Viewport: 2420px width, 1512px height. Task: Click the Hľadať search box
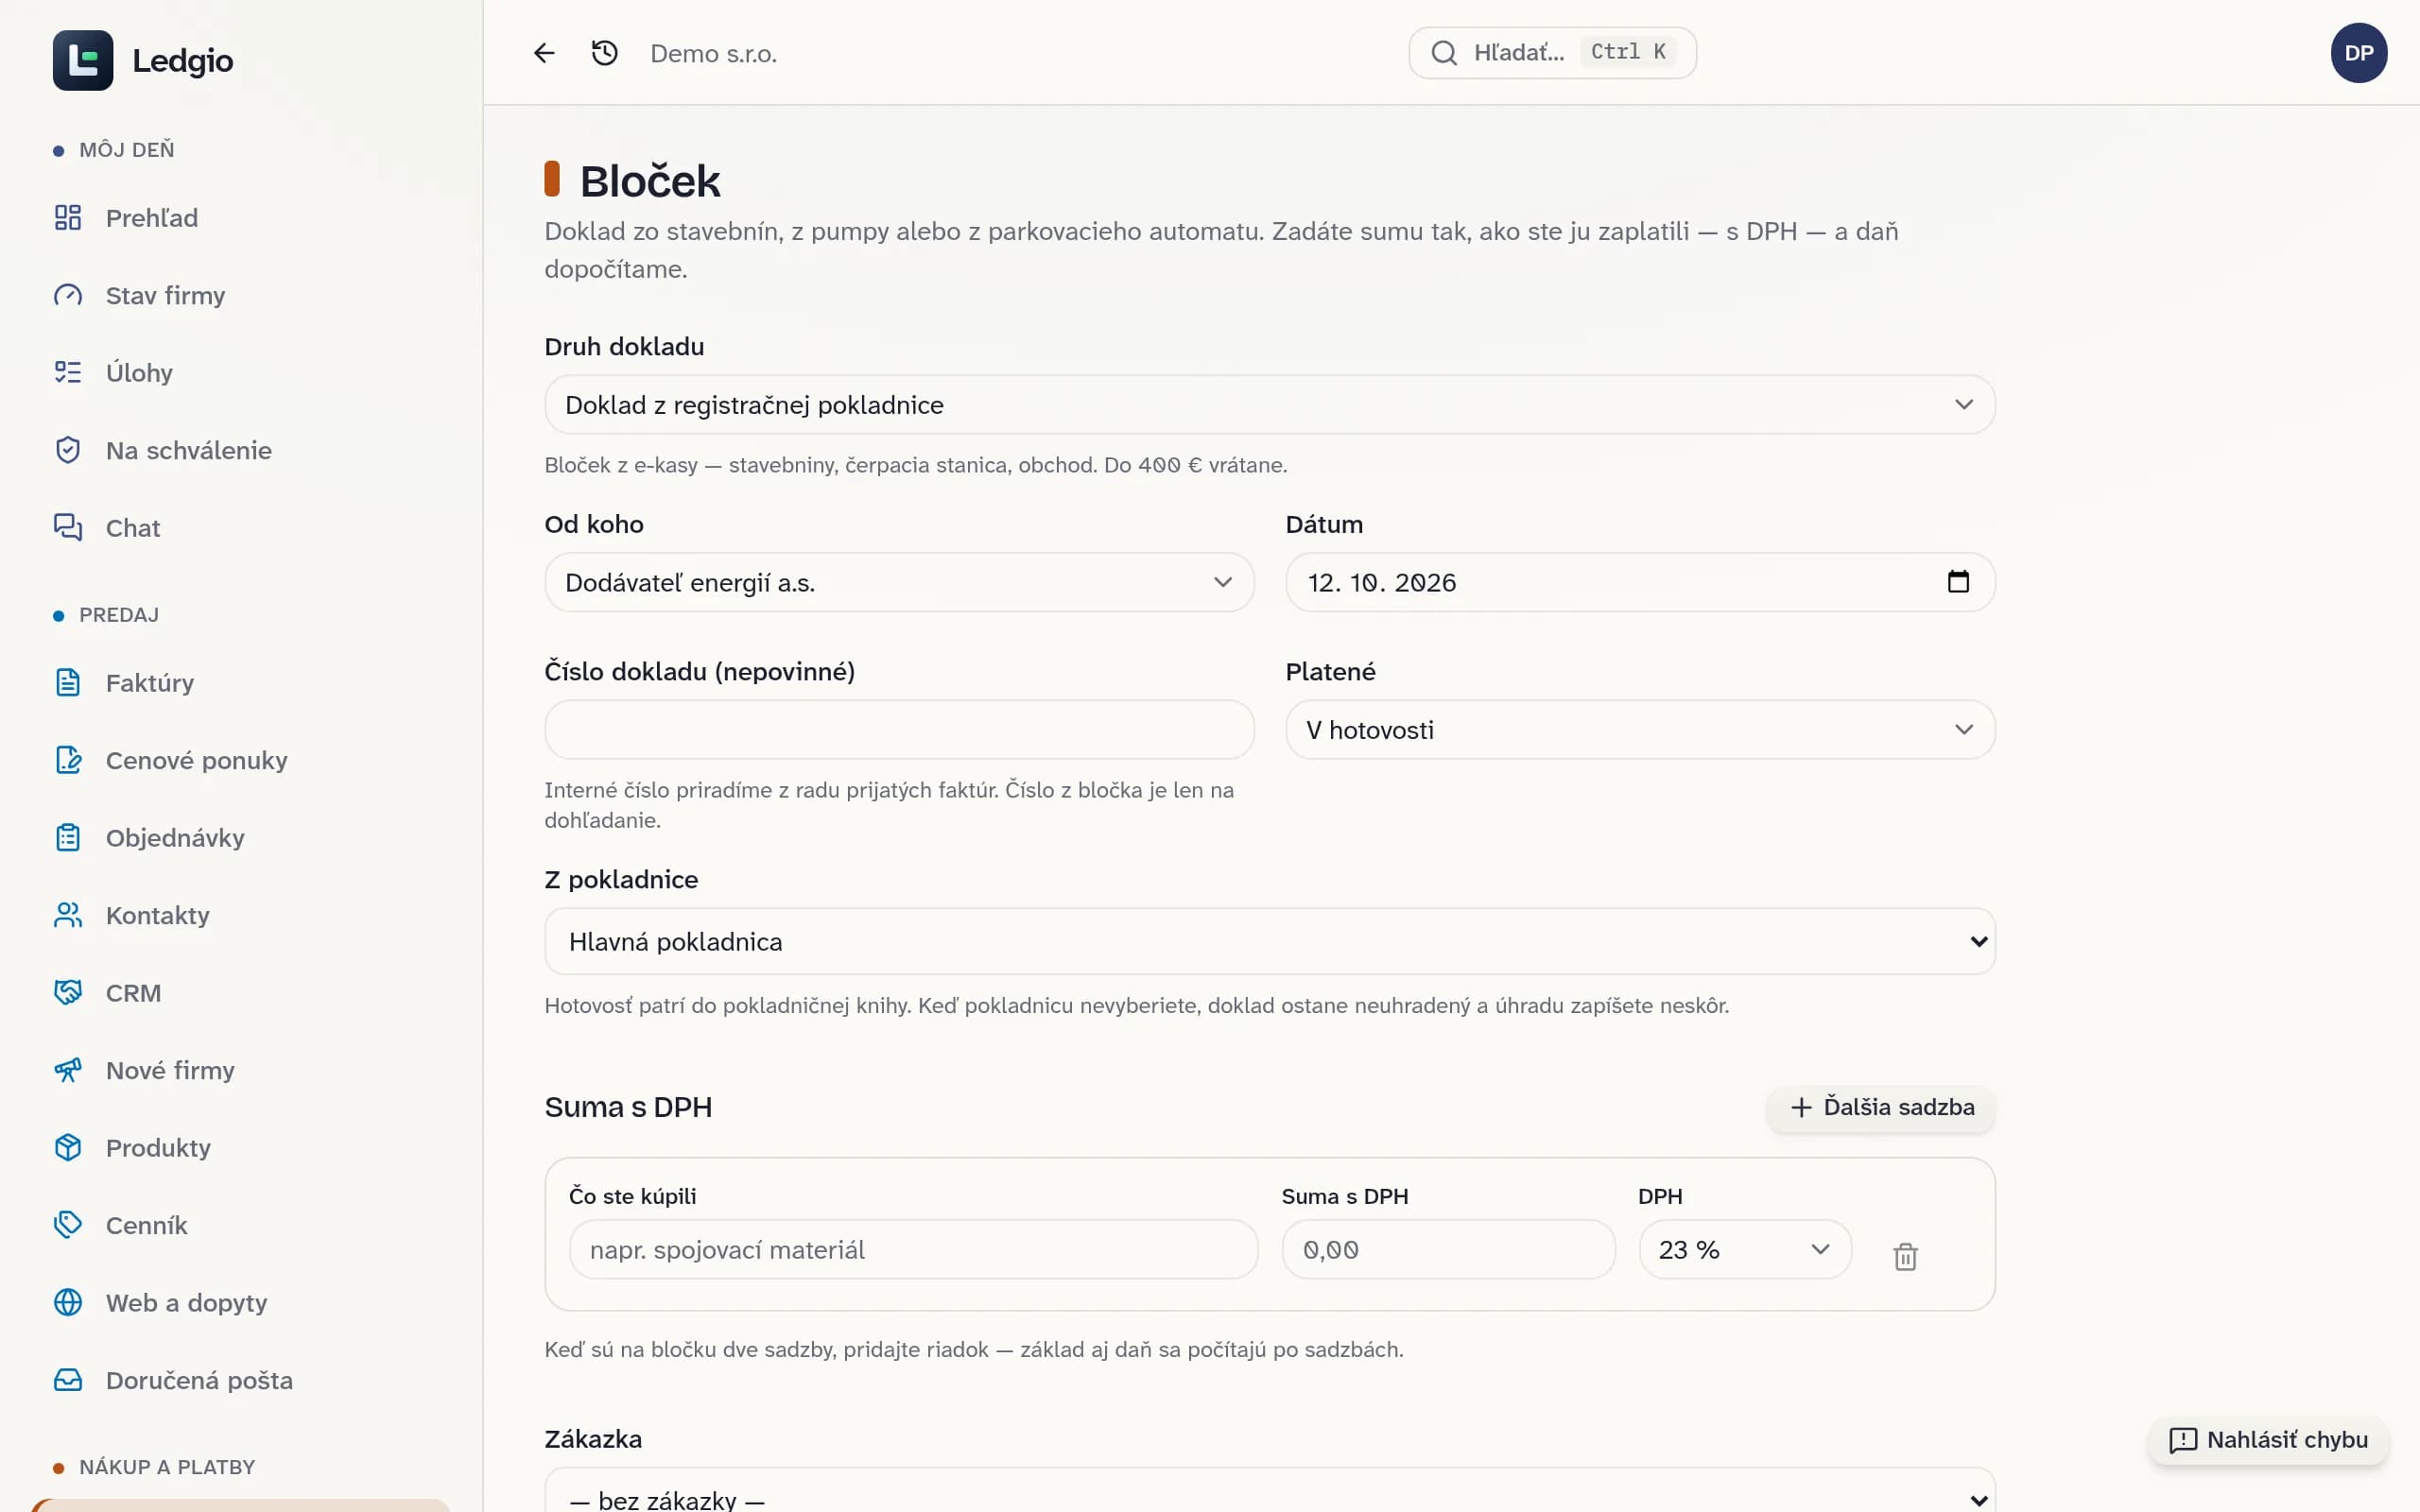1552,53
